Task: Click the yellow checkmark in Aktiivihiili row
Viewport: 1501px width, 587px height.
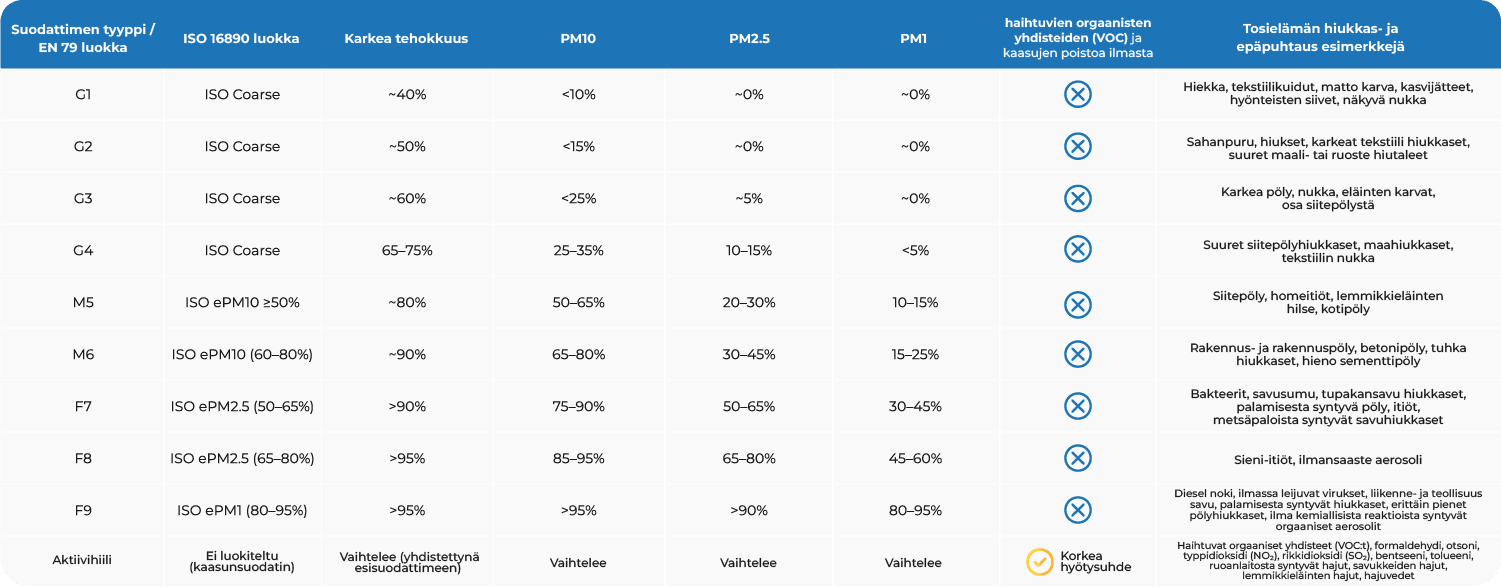Action: click(x=1040, y=562)
